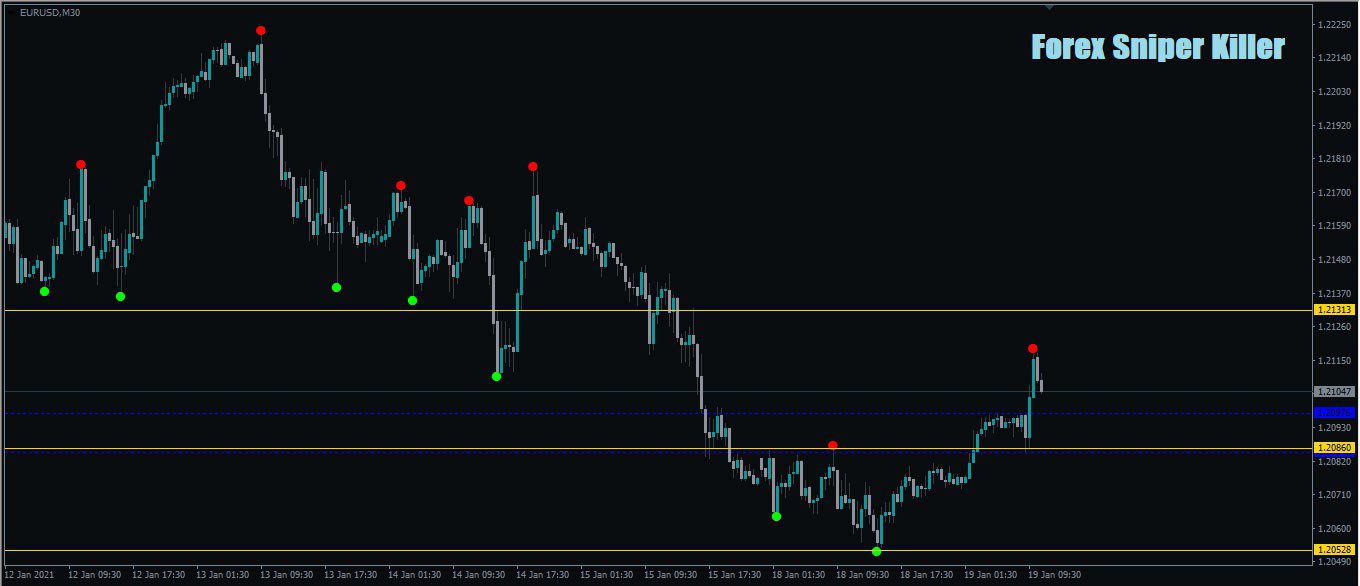This screenshot has width=1360, height=586.
Task: Select the green dot at the 18 Jan 09:30 bottom
Action: click(x=877, y=551)
